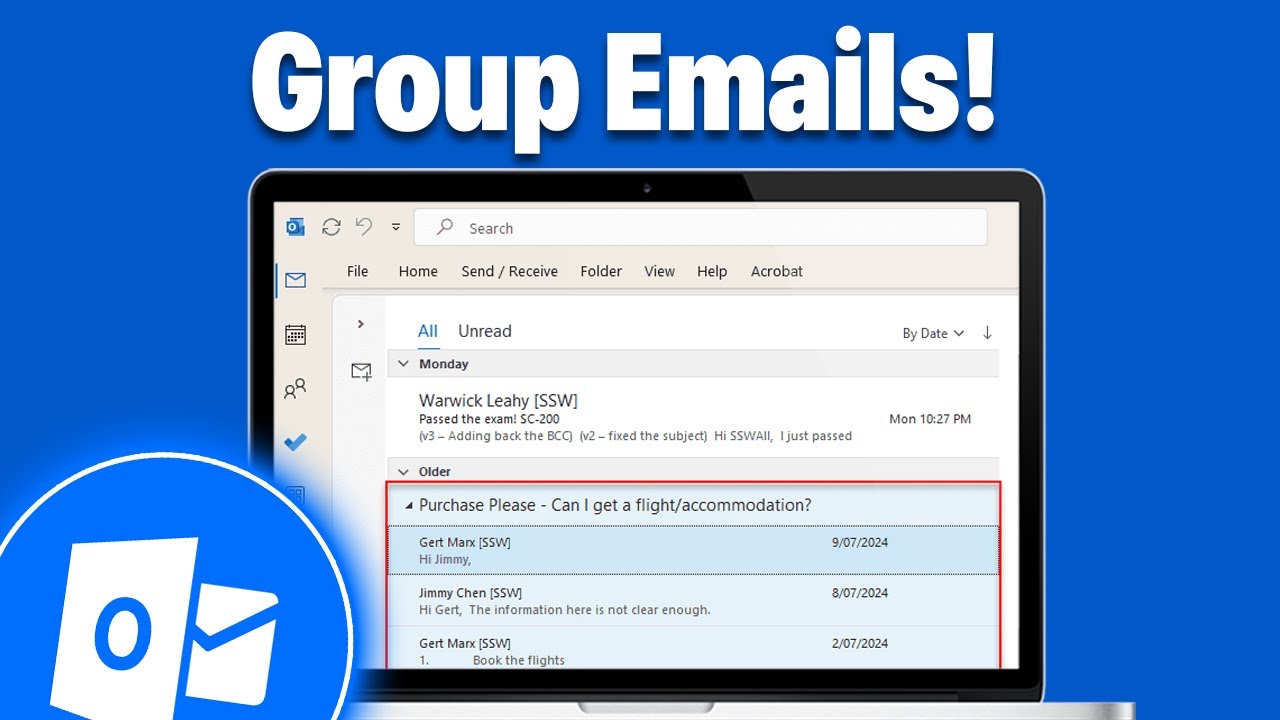The width and height of the screenshot is (1280, 720).
Task: Show Unread messages filter
Action: click(x=485, y=331)
